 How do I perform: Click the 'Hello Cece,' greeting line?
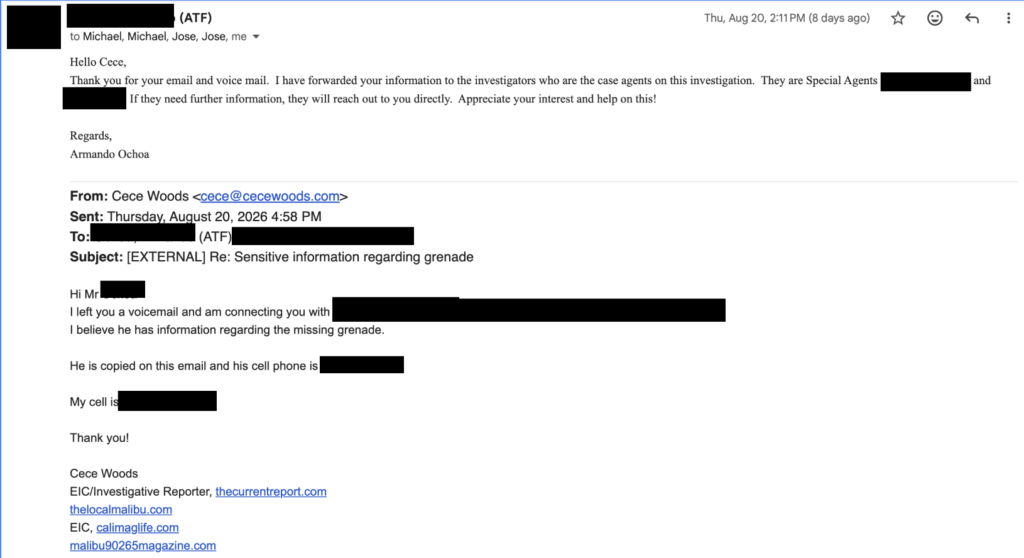click(98, 62)
